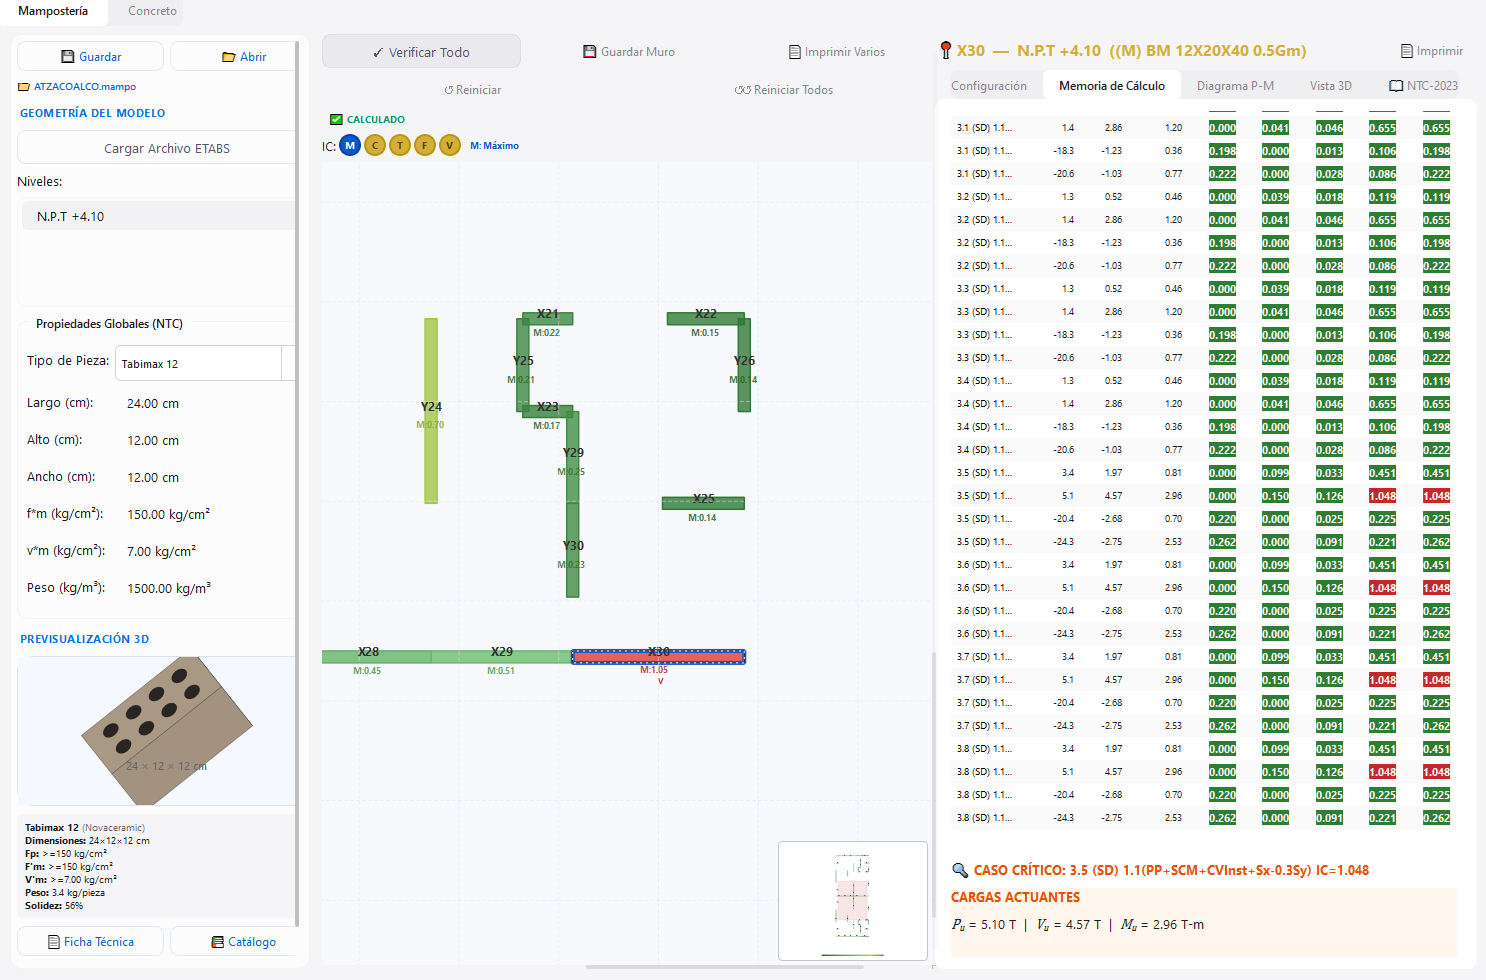The width and height of the screenshot is (1486, 980).
Task: Click the pin icon next to X30 title
Action: pos(946,50)
